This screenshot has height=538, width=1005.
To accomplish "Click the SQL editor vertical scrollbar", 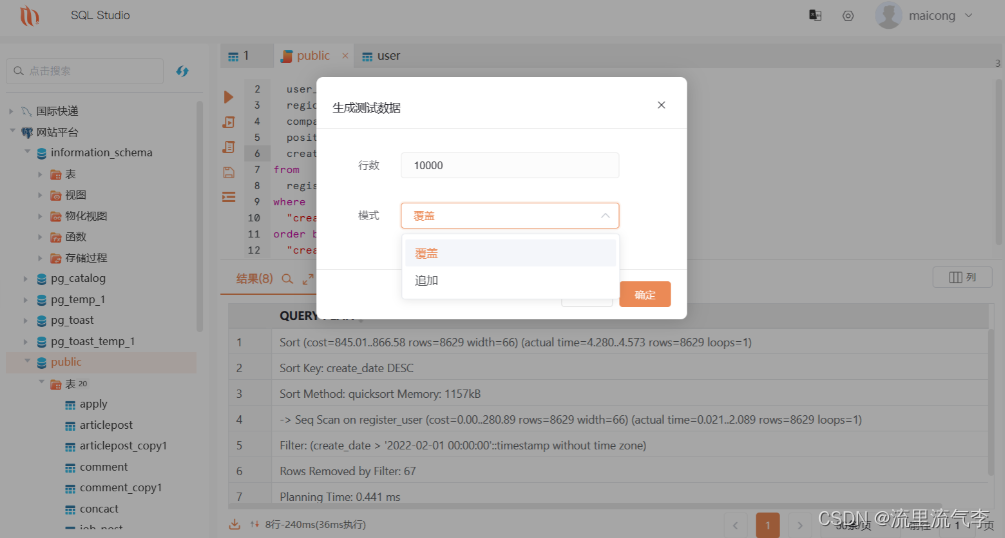I will pyautogui.click(x=998, y=162).
